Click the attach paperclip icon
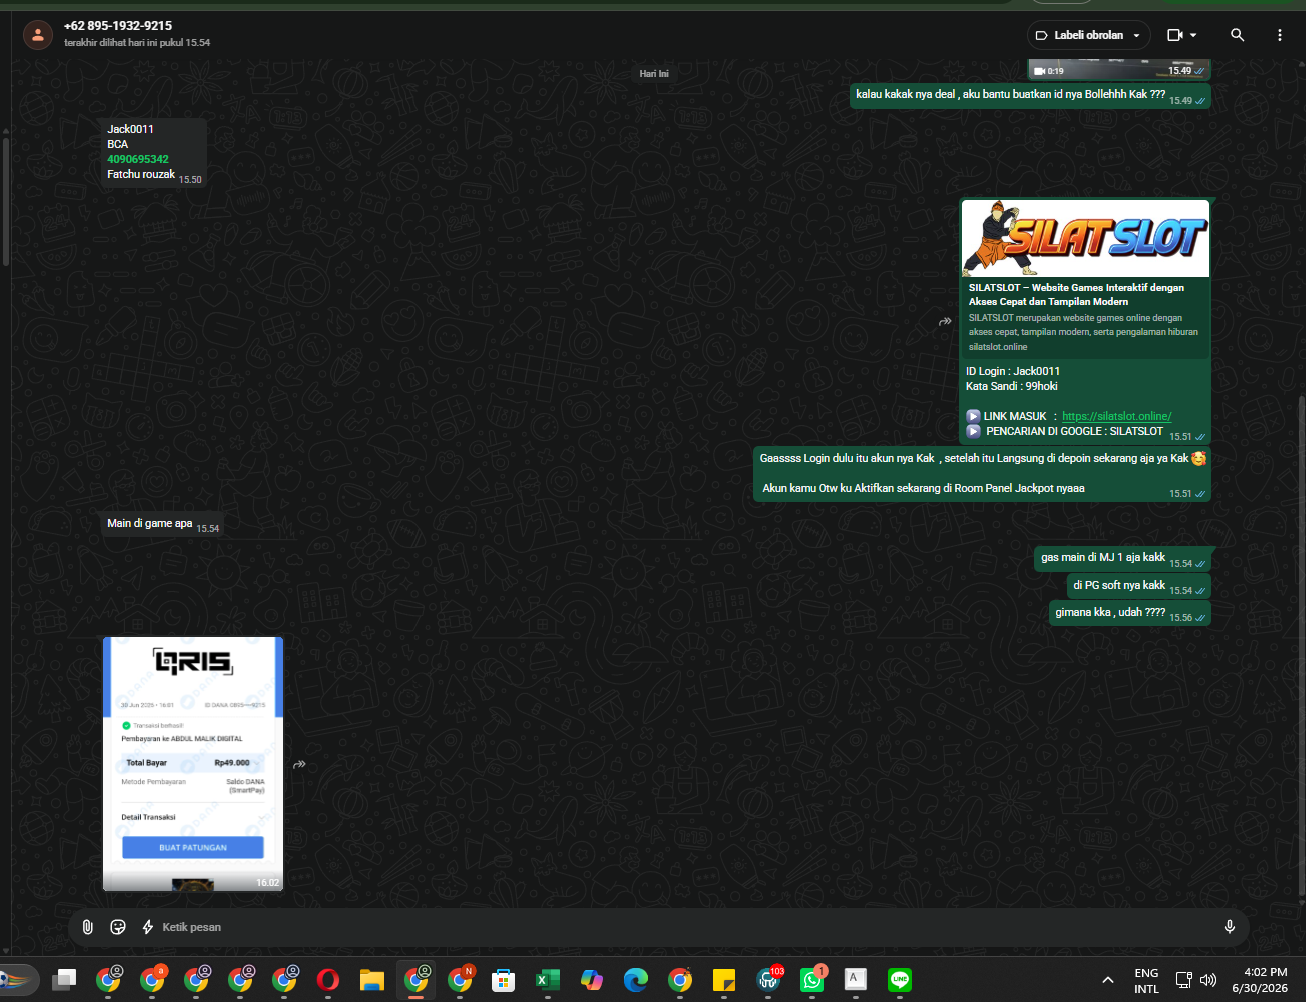This screenshot has height=1002, width=1306. coord(88,927)
